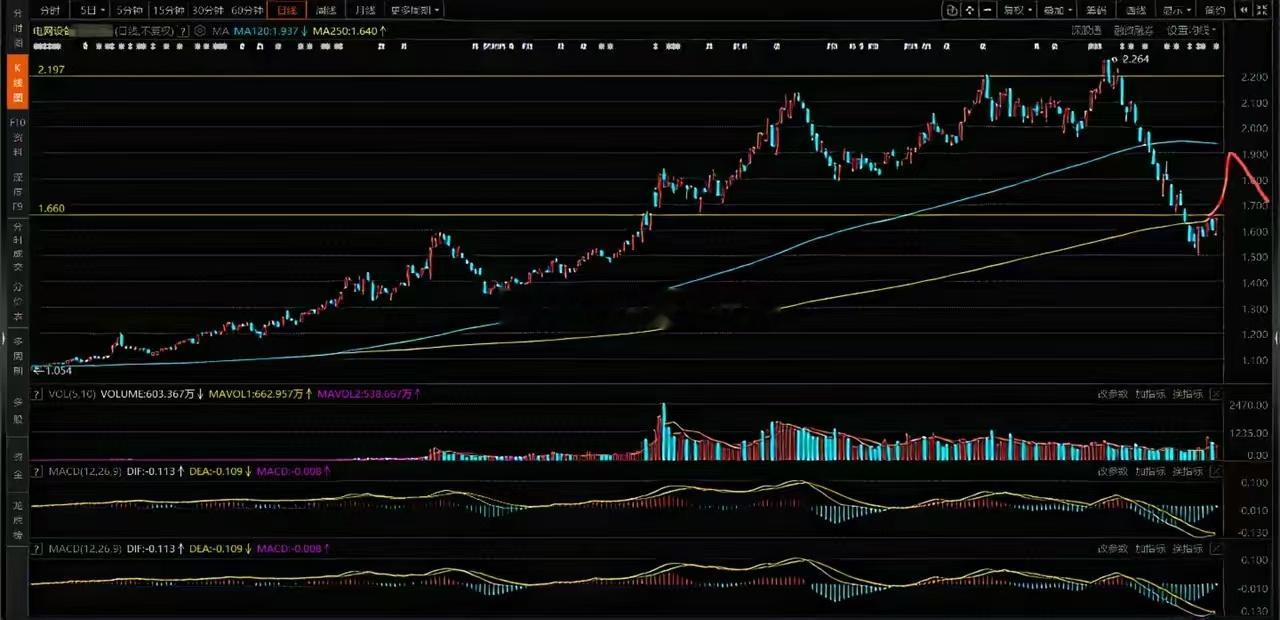1280x620 pixels.
Task: Click the VOLUME:603.367万 readout
Action: tap(145, 394)
